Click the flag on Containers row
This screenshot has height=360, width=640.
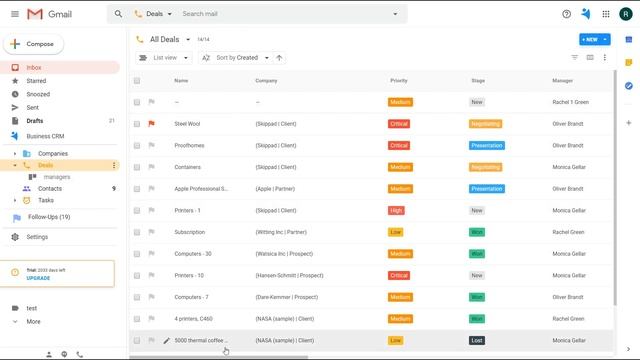coord(151,167)
